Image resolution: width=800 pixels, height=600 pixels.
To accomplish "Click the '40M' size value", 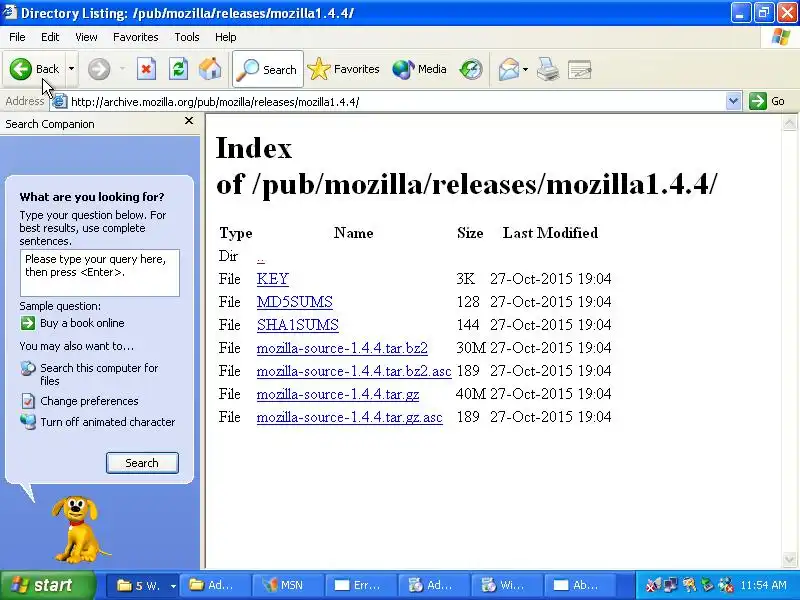I will tap(470, 394).
